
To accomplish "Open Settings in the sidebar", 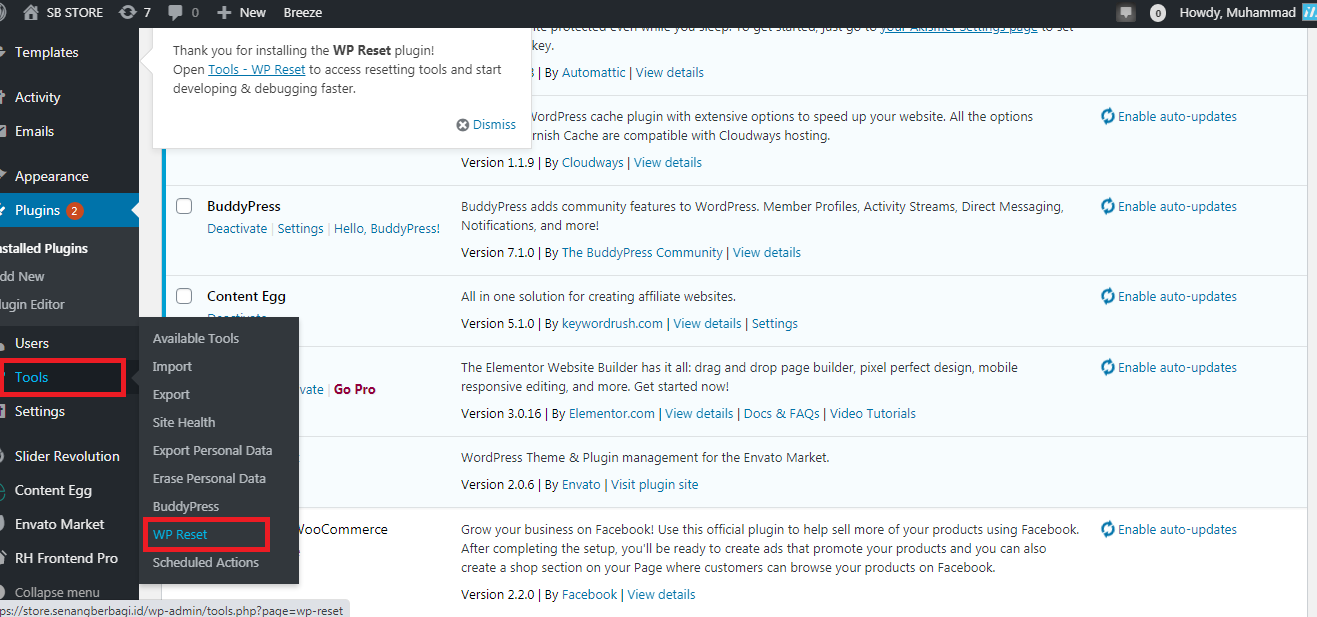I will tap(40, 411).
